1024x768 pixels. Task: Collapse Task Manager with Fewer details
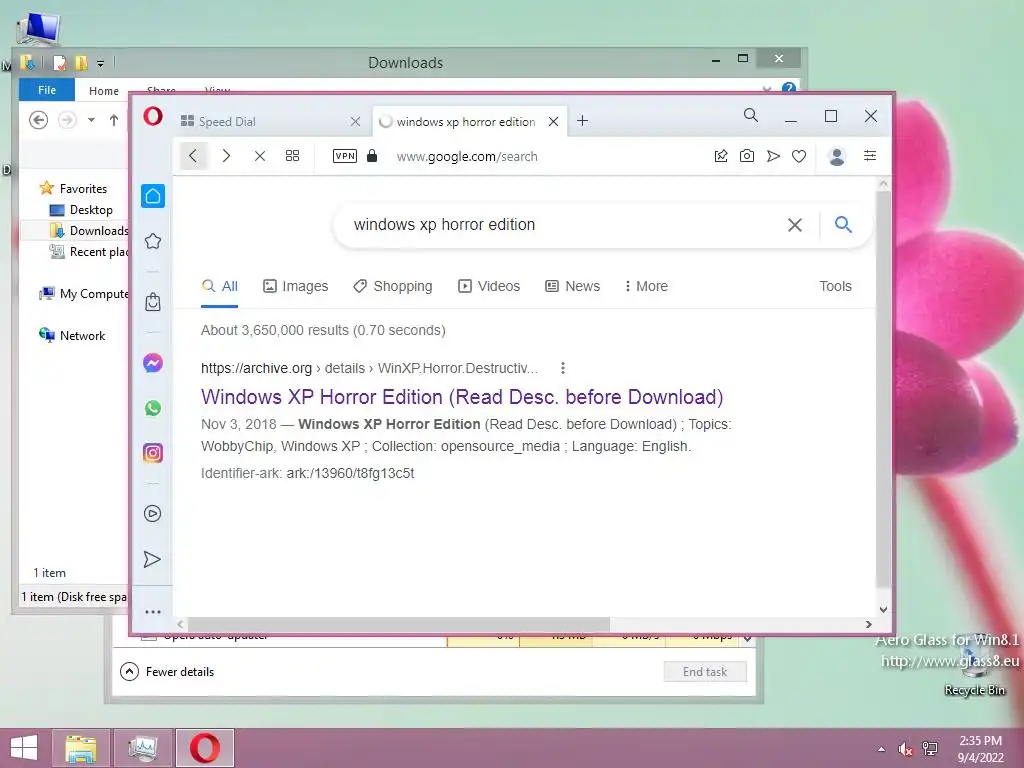click(x=167, y=671)
